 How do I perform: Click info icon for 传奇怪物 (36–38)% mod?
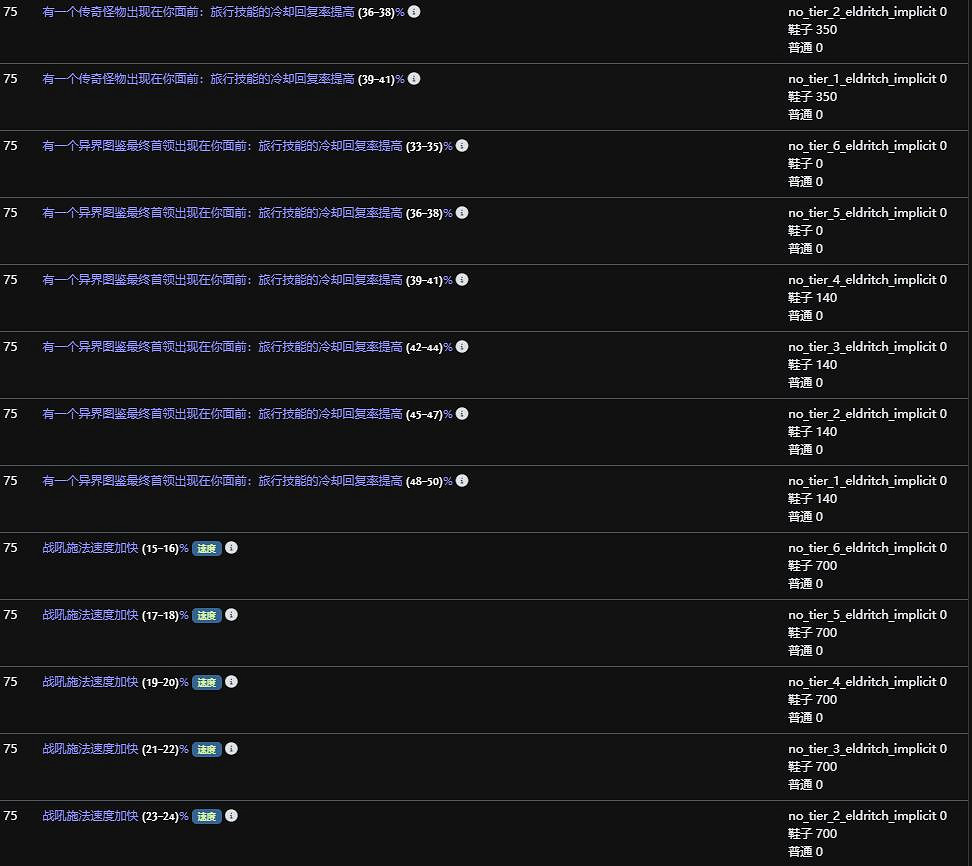click(x=414, y=12)
